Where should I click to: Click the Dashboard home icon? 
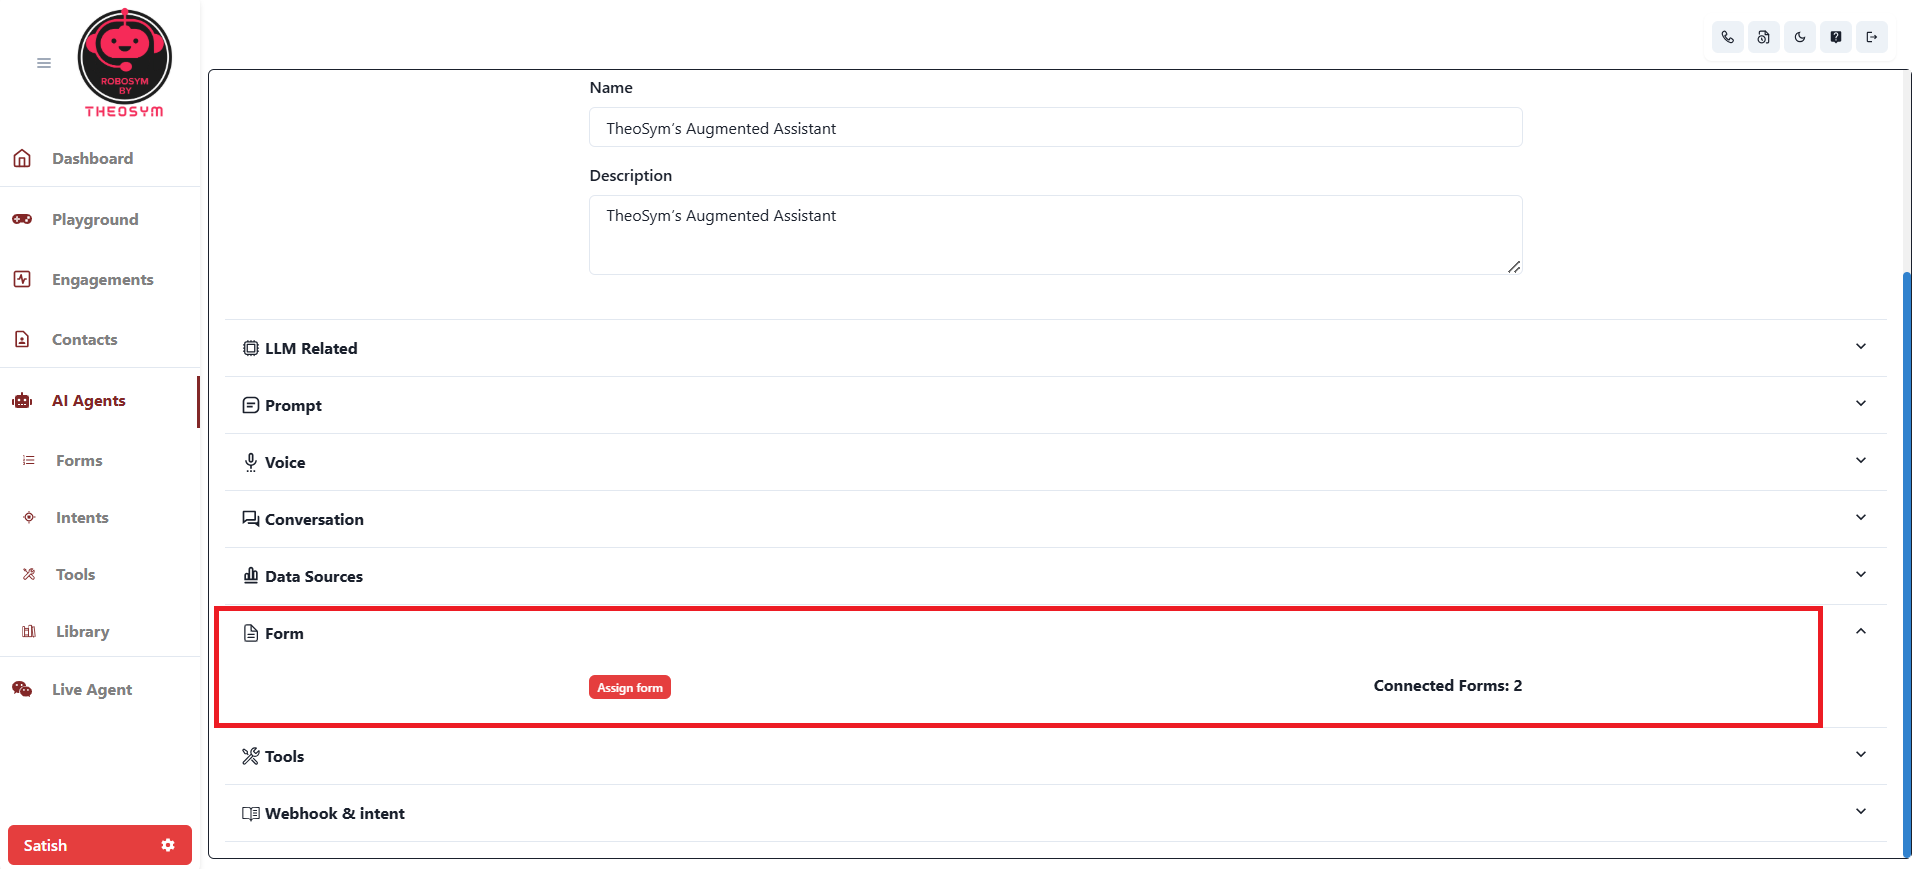pyautogui.click(x=22, y=158)
